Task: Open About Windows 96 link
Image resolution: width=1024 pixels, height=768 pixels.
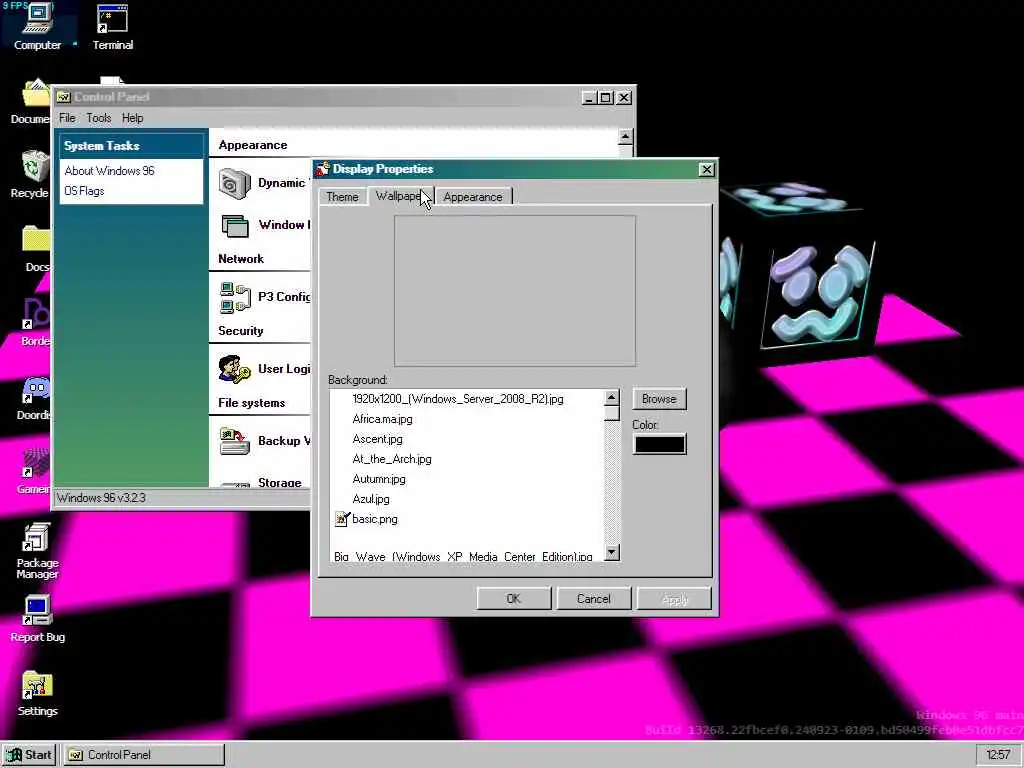Action: (x=109, y=171)
